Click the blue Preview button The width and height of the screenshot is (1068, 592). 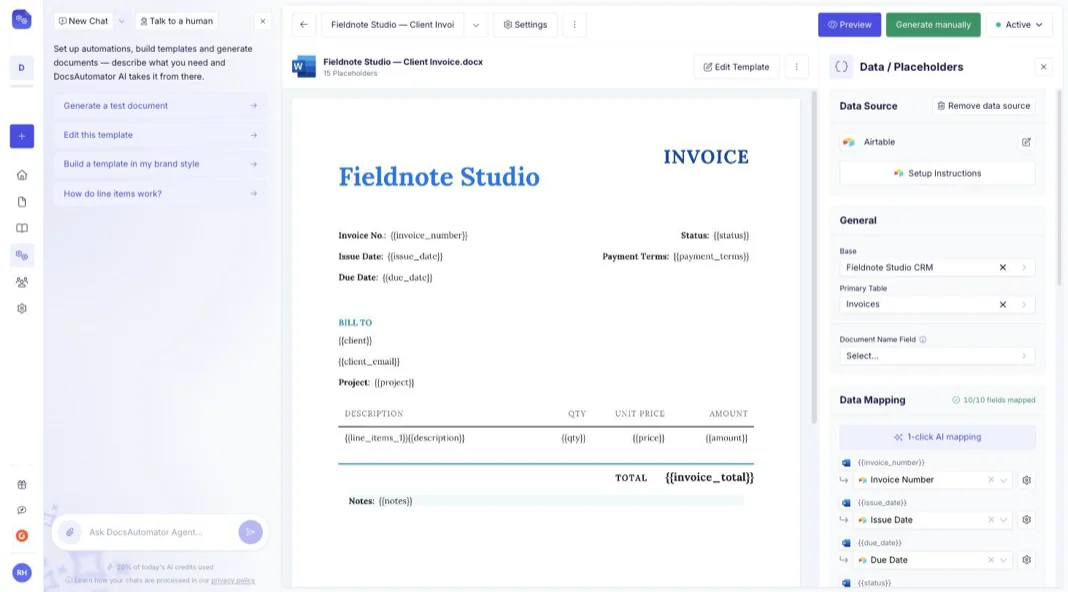849,25
